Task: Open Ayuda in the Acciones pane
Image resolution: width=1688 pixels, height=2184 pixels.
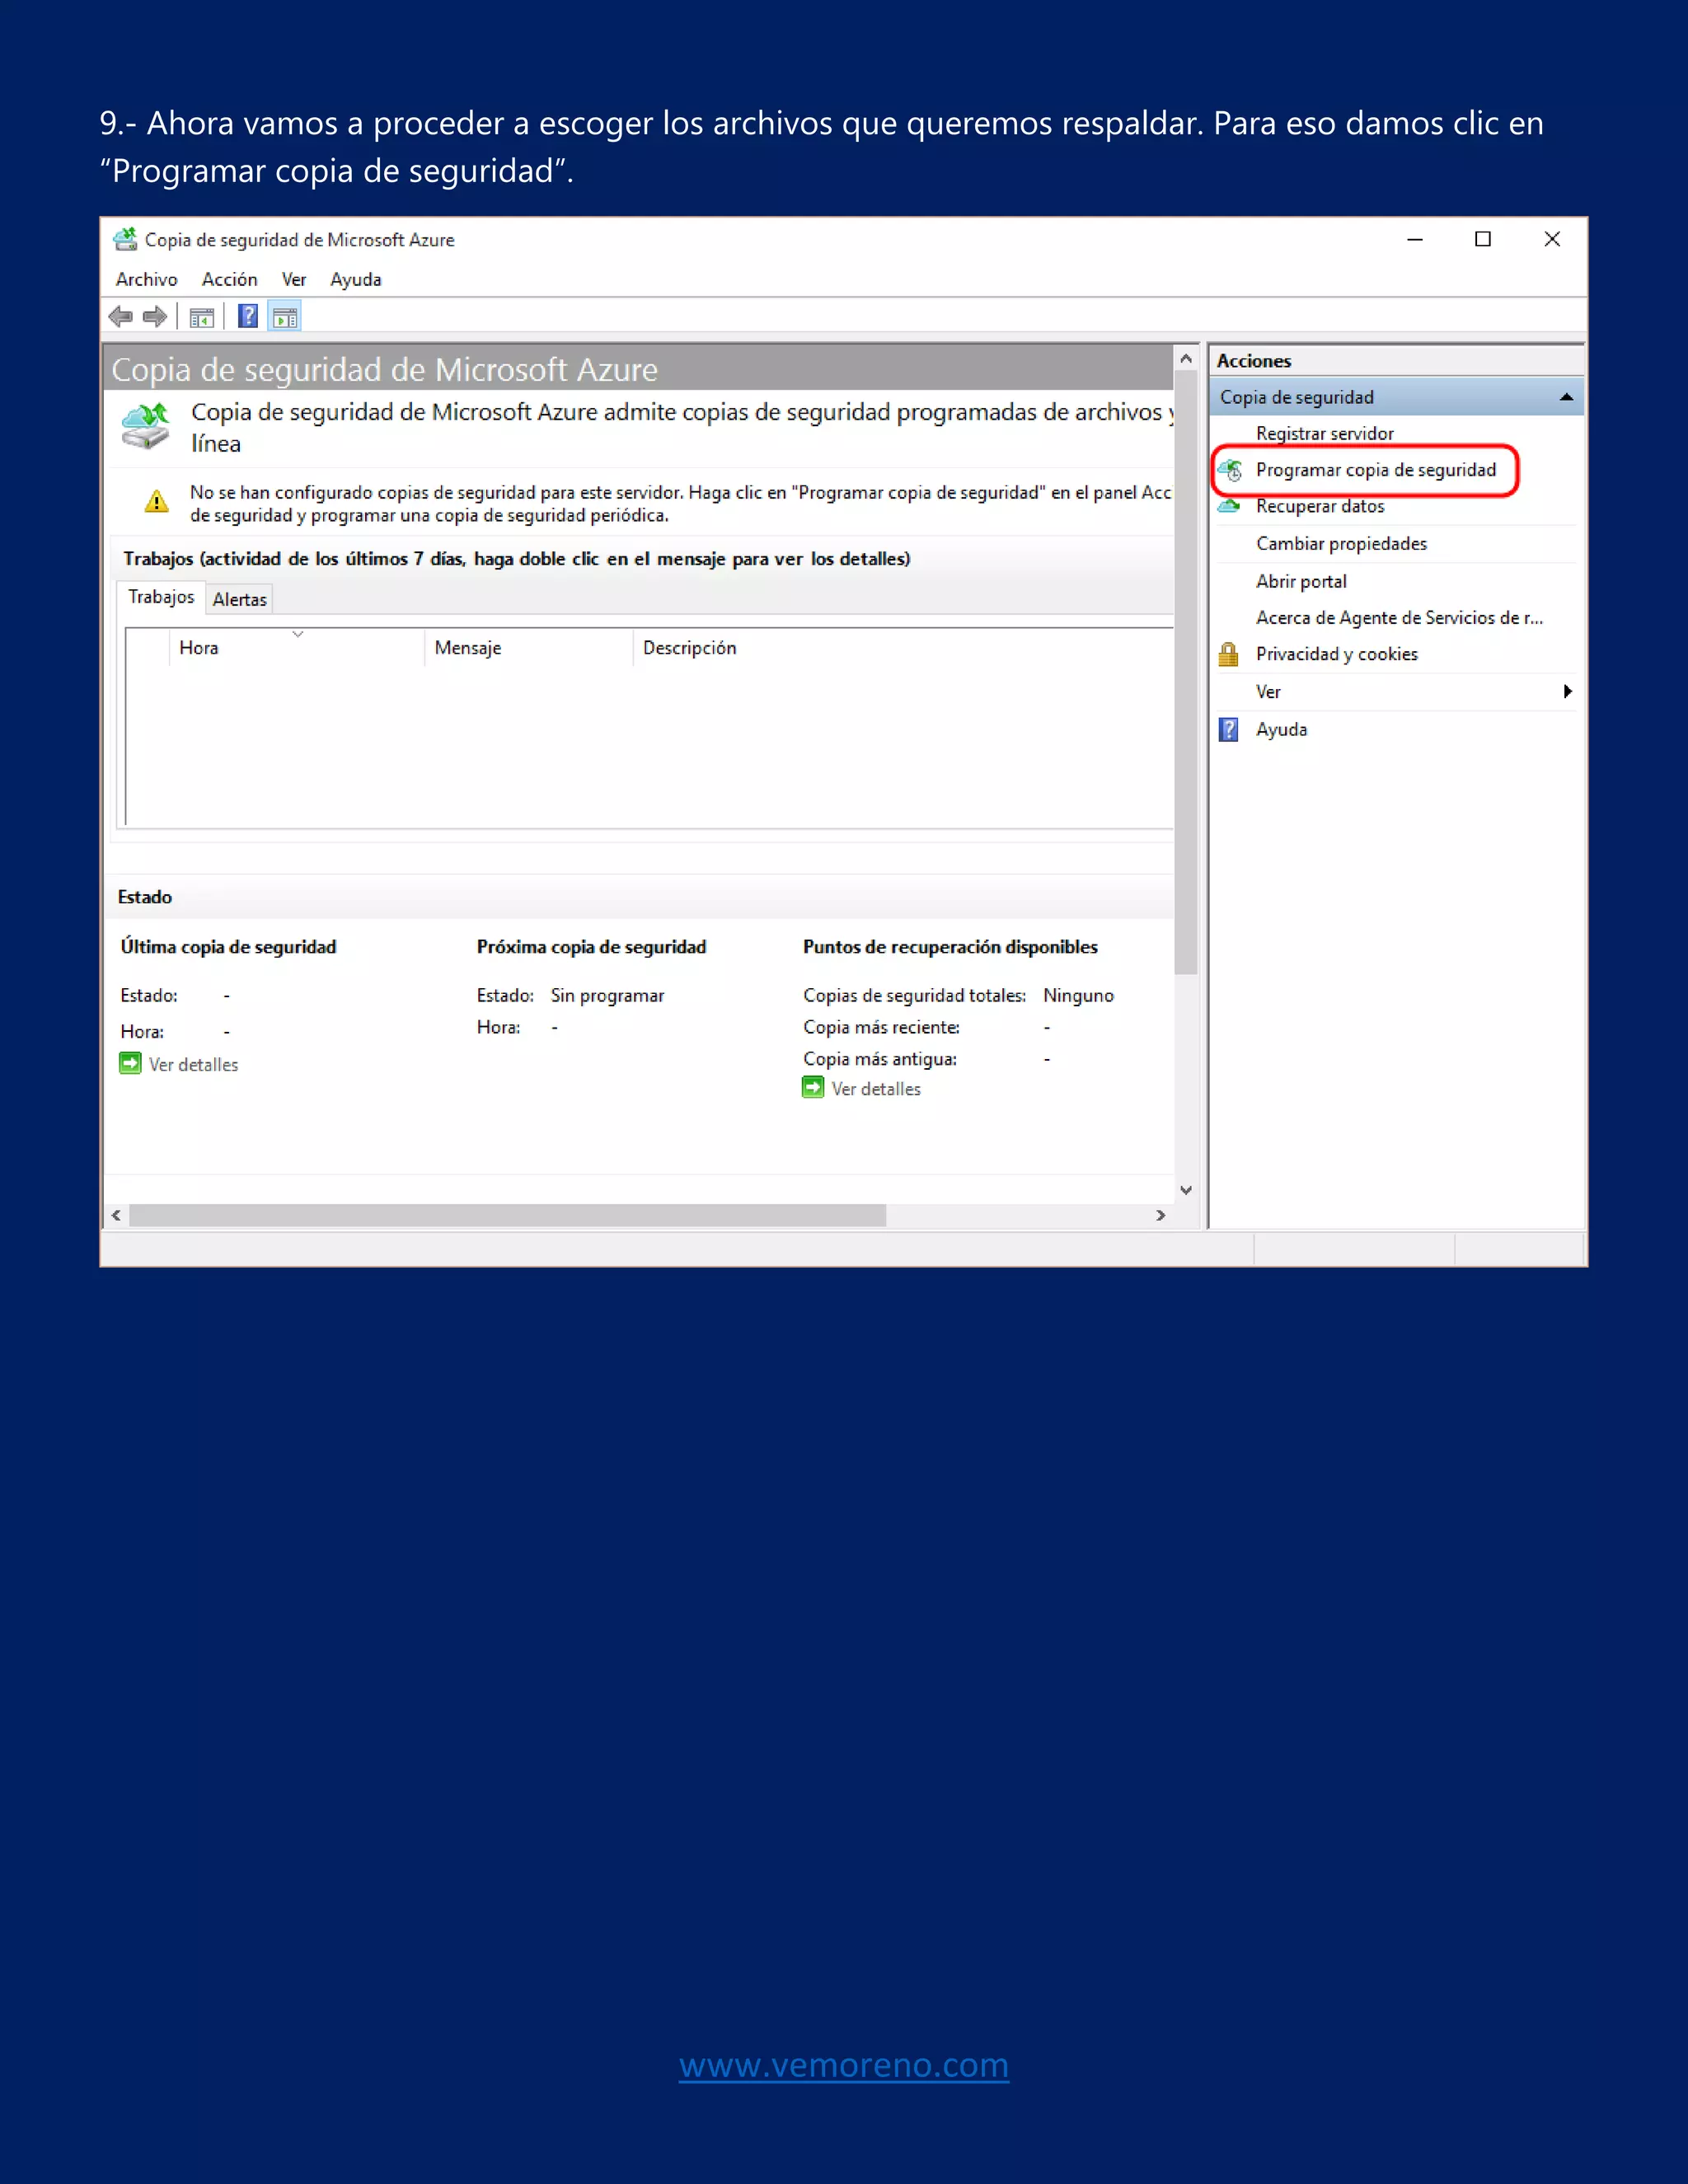Action: click(1281, 730)
